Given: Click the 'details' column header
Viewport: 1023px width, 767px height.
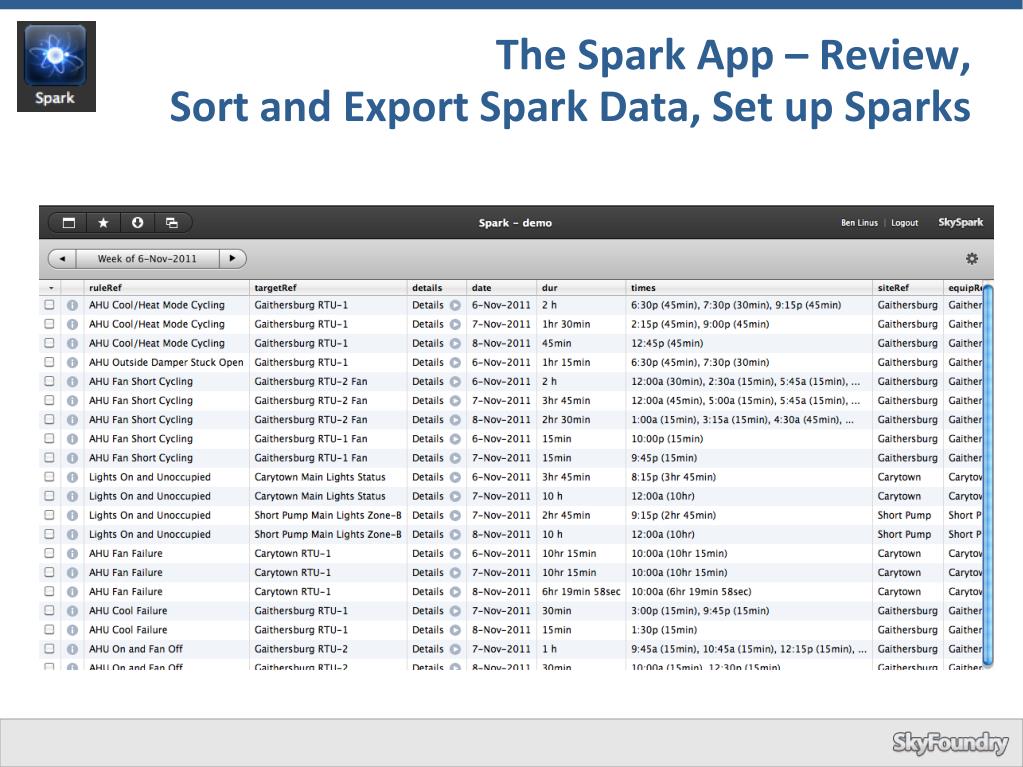Looking at the screenshot, I should (x=427, y=288).
